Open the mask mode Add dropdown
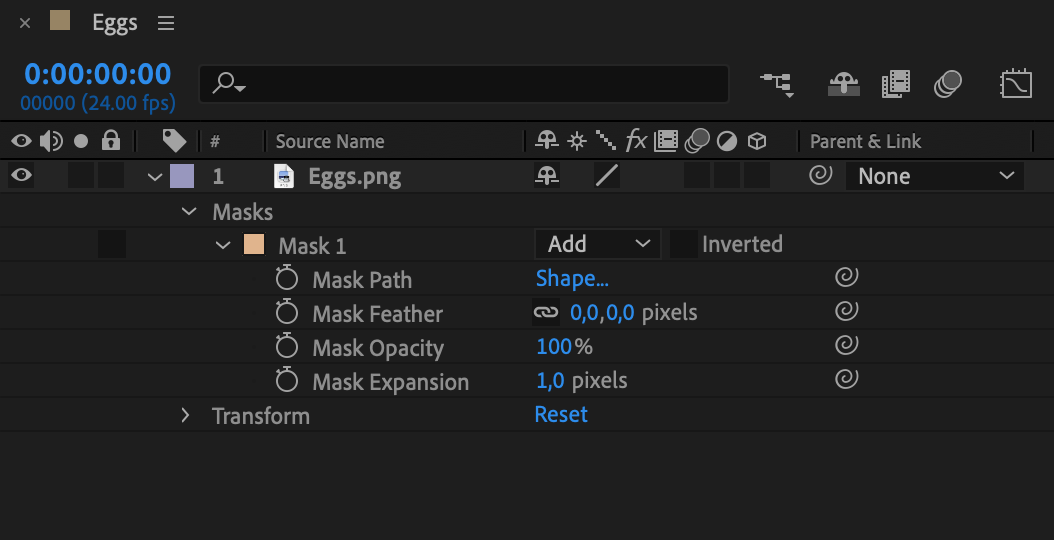Screen dimensions: 1054x540 tap(597, 244)
